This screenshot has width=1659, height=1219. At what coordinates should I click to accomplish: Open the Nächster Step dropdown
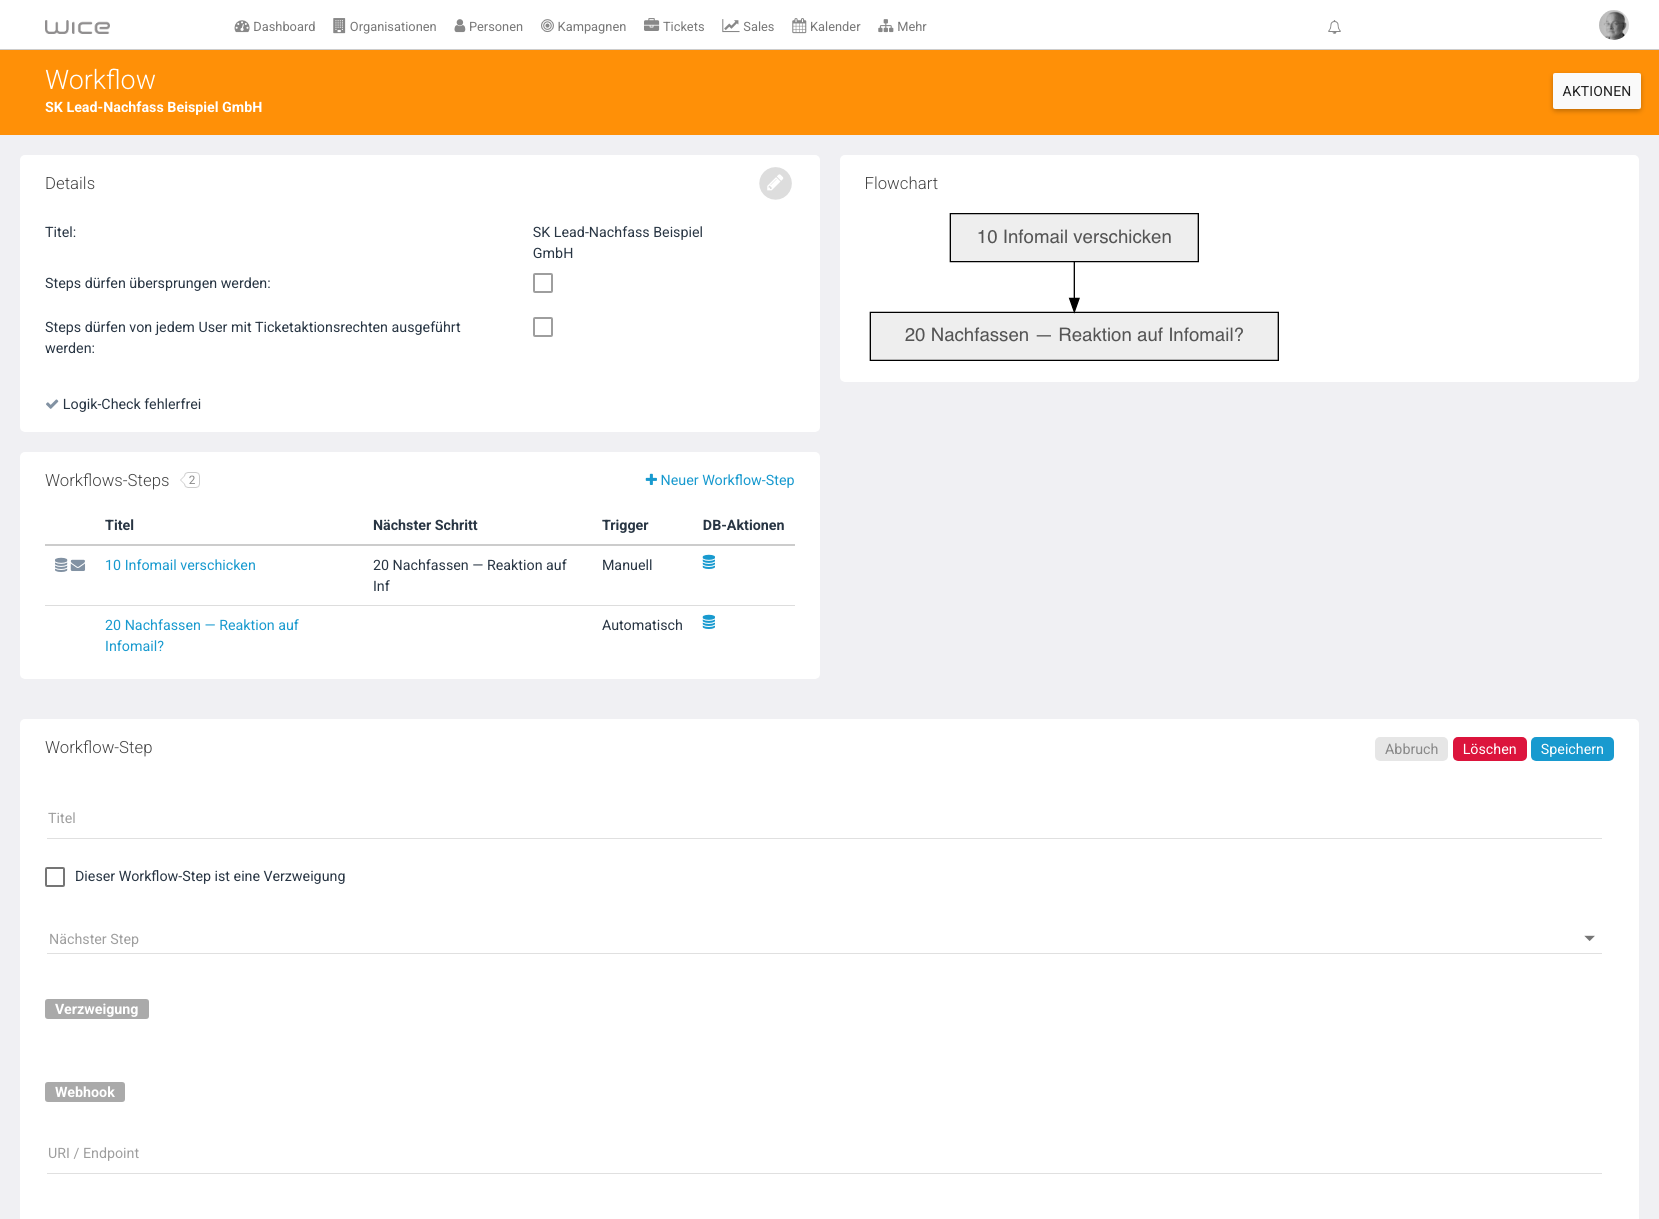(x=823, y=938)
